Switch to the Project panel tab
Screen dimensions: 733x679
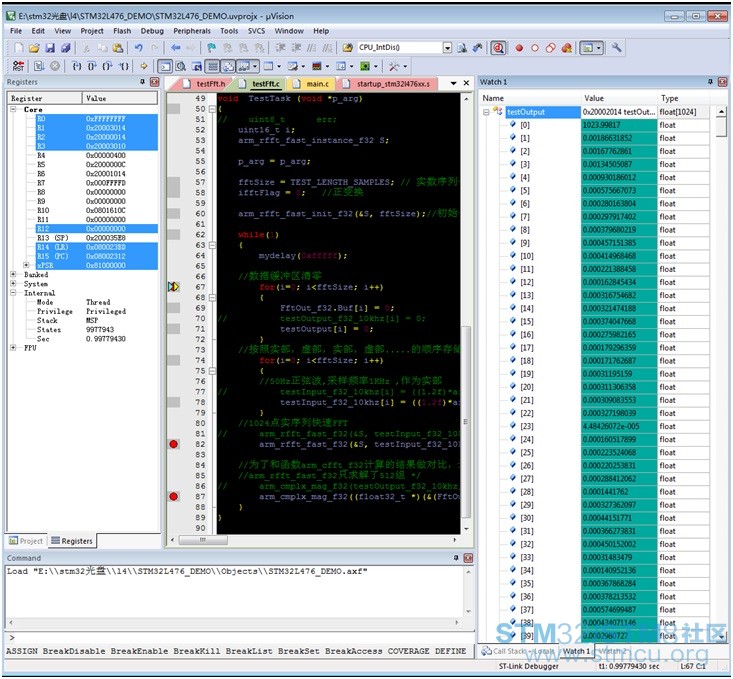[x=26, y=541]
